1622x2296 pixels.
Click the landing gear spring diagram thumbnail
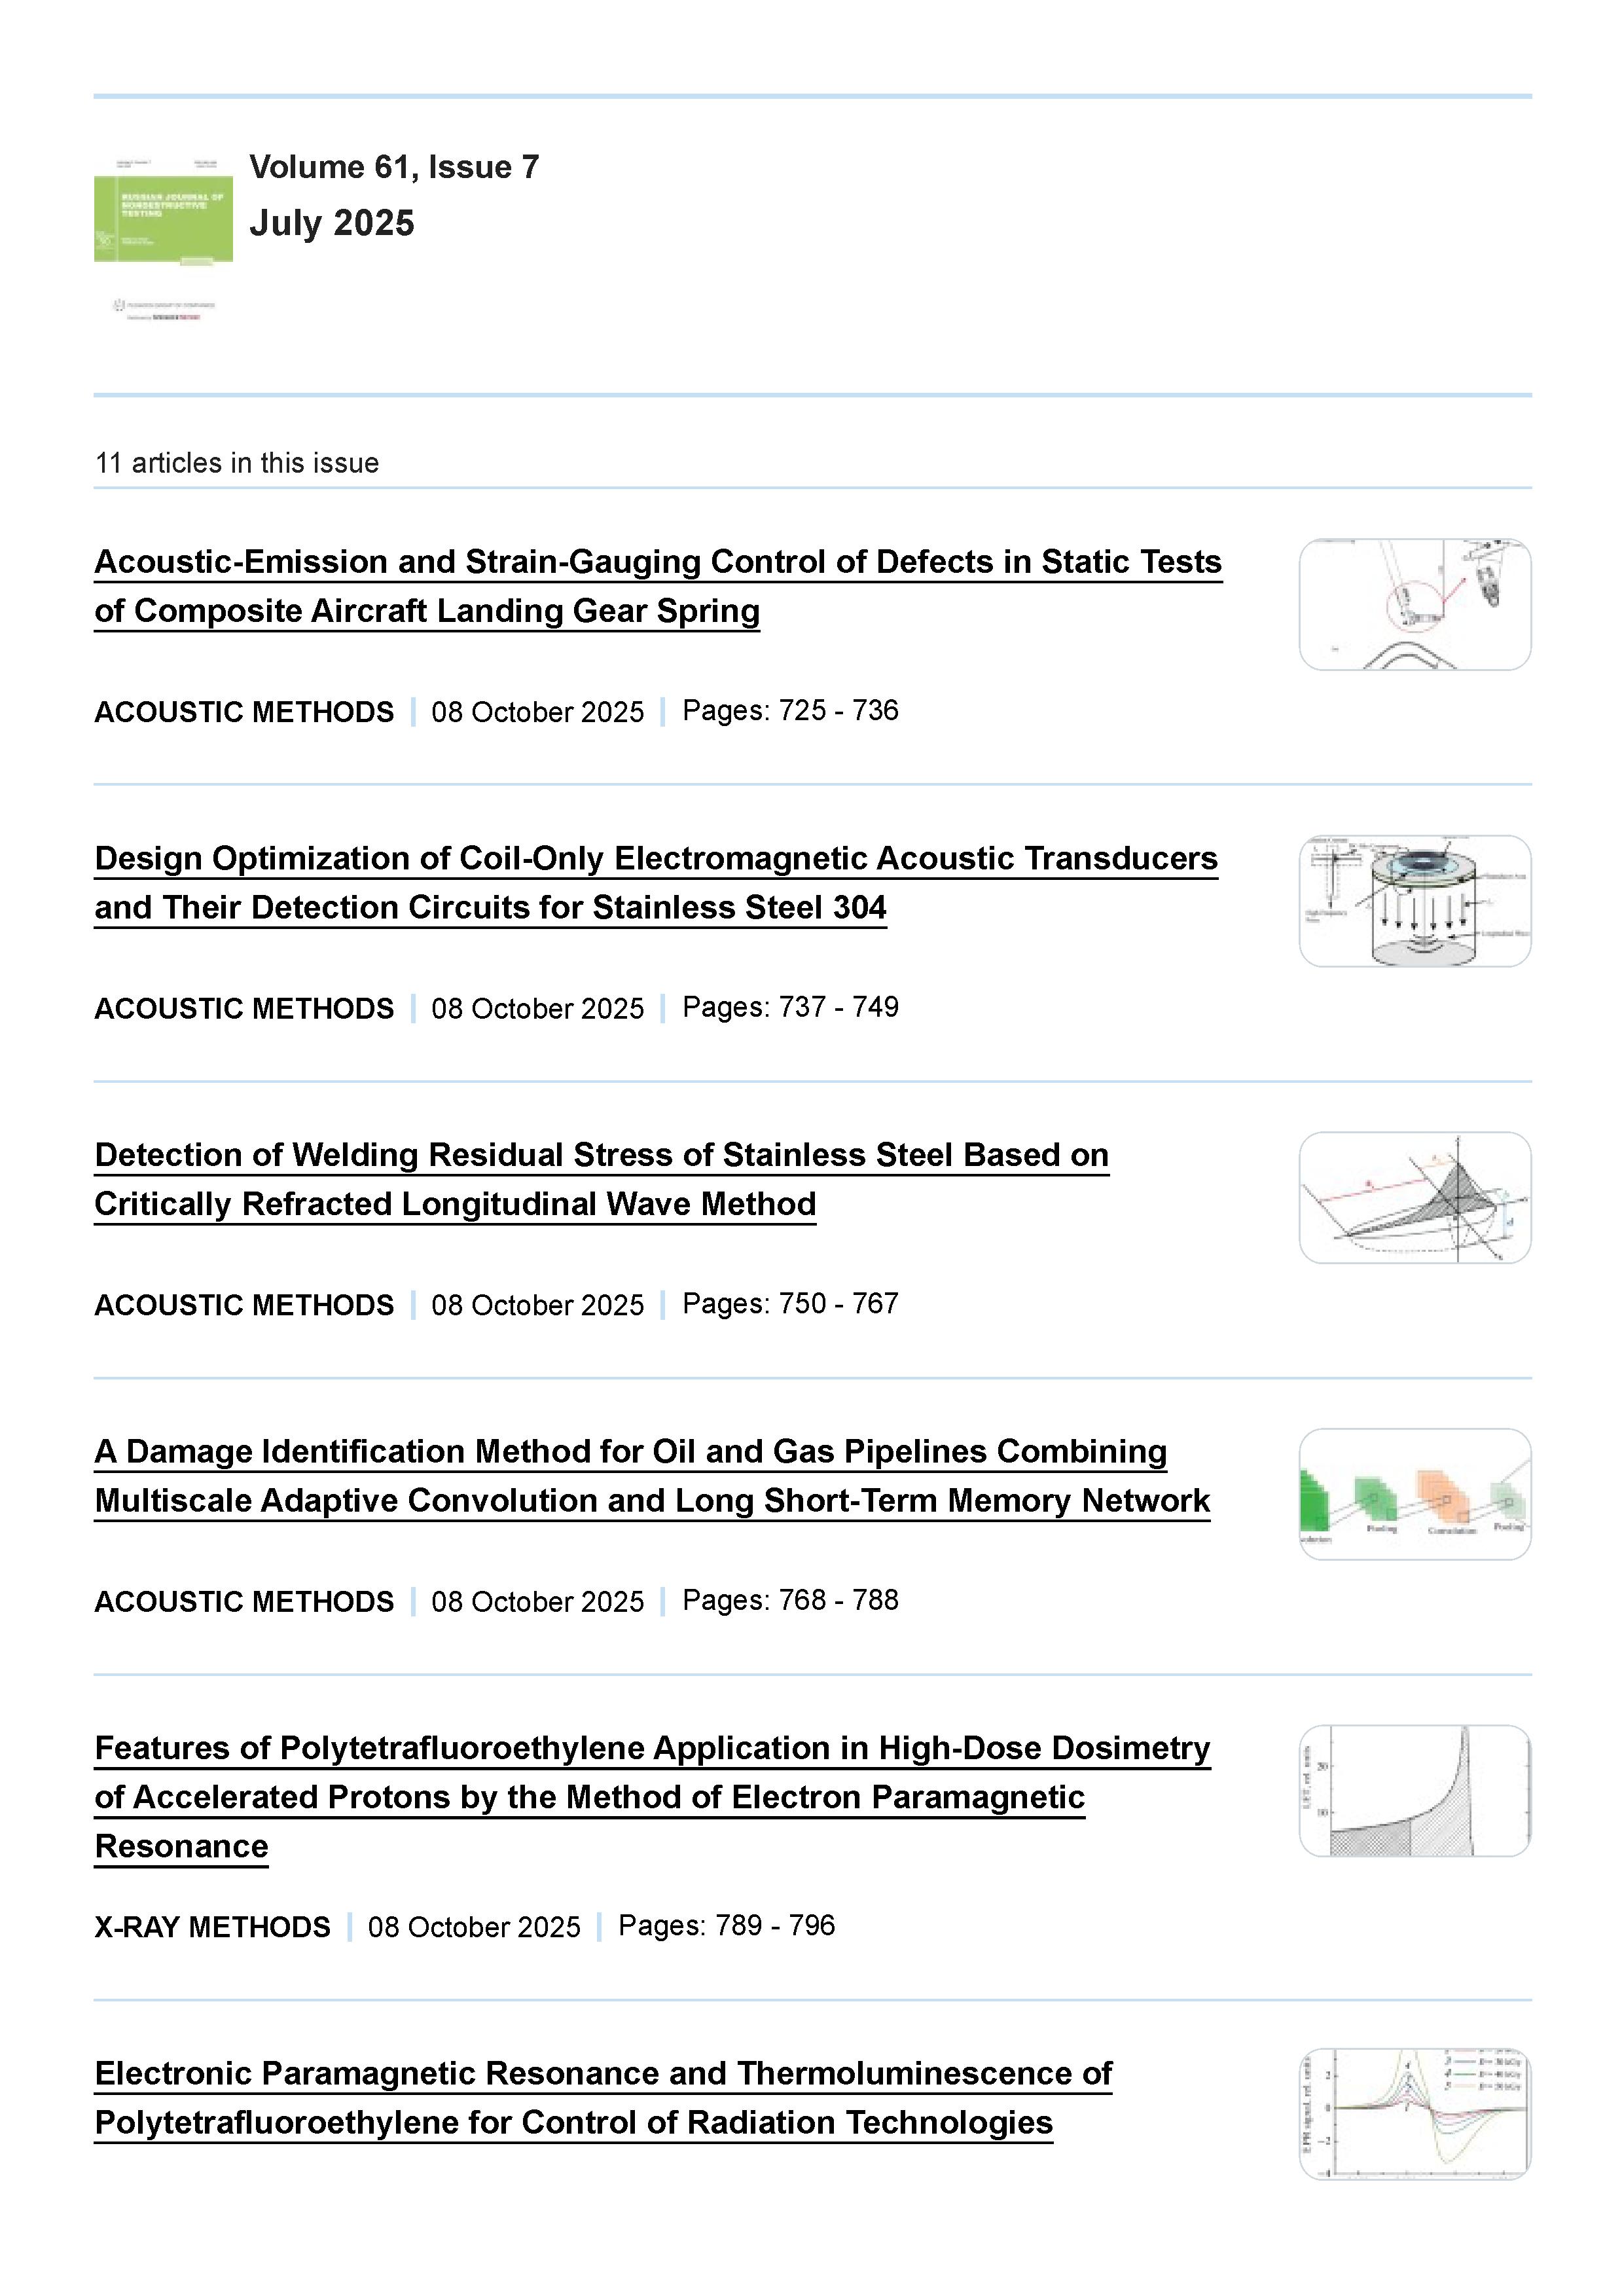pos(1414,605)
